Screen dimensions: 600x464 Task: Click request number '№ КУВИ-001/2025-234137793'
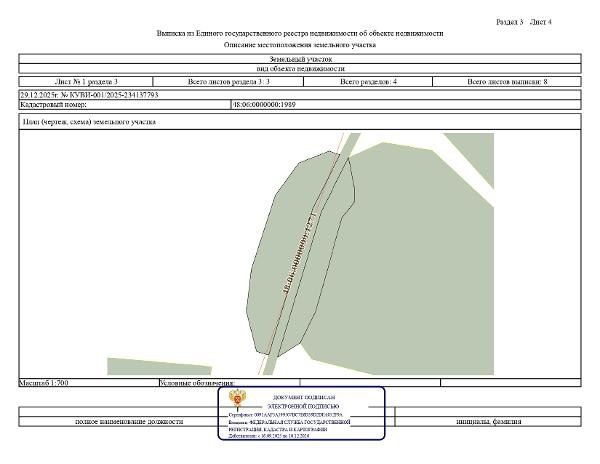click(109, 95)
